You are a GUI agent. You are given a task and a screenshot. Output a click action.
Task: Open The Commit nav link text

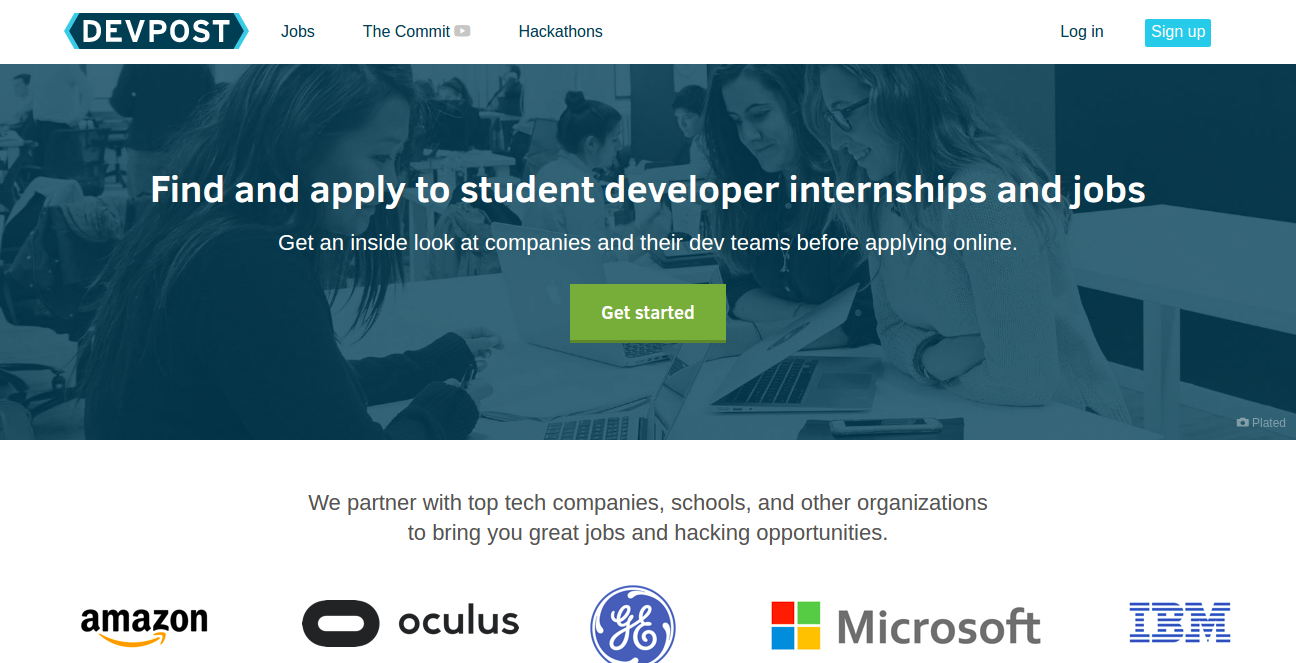(406, 31)
